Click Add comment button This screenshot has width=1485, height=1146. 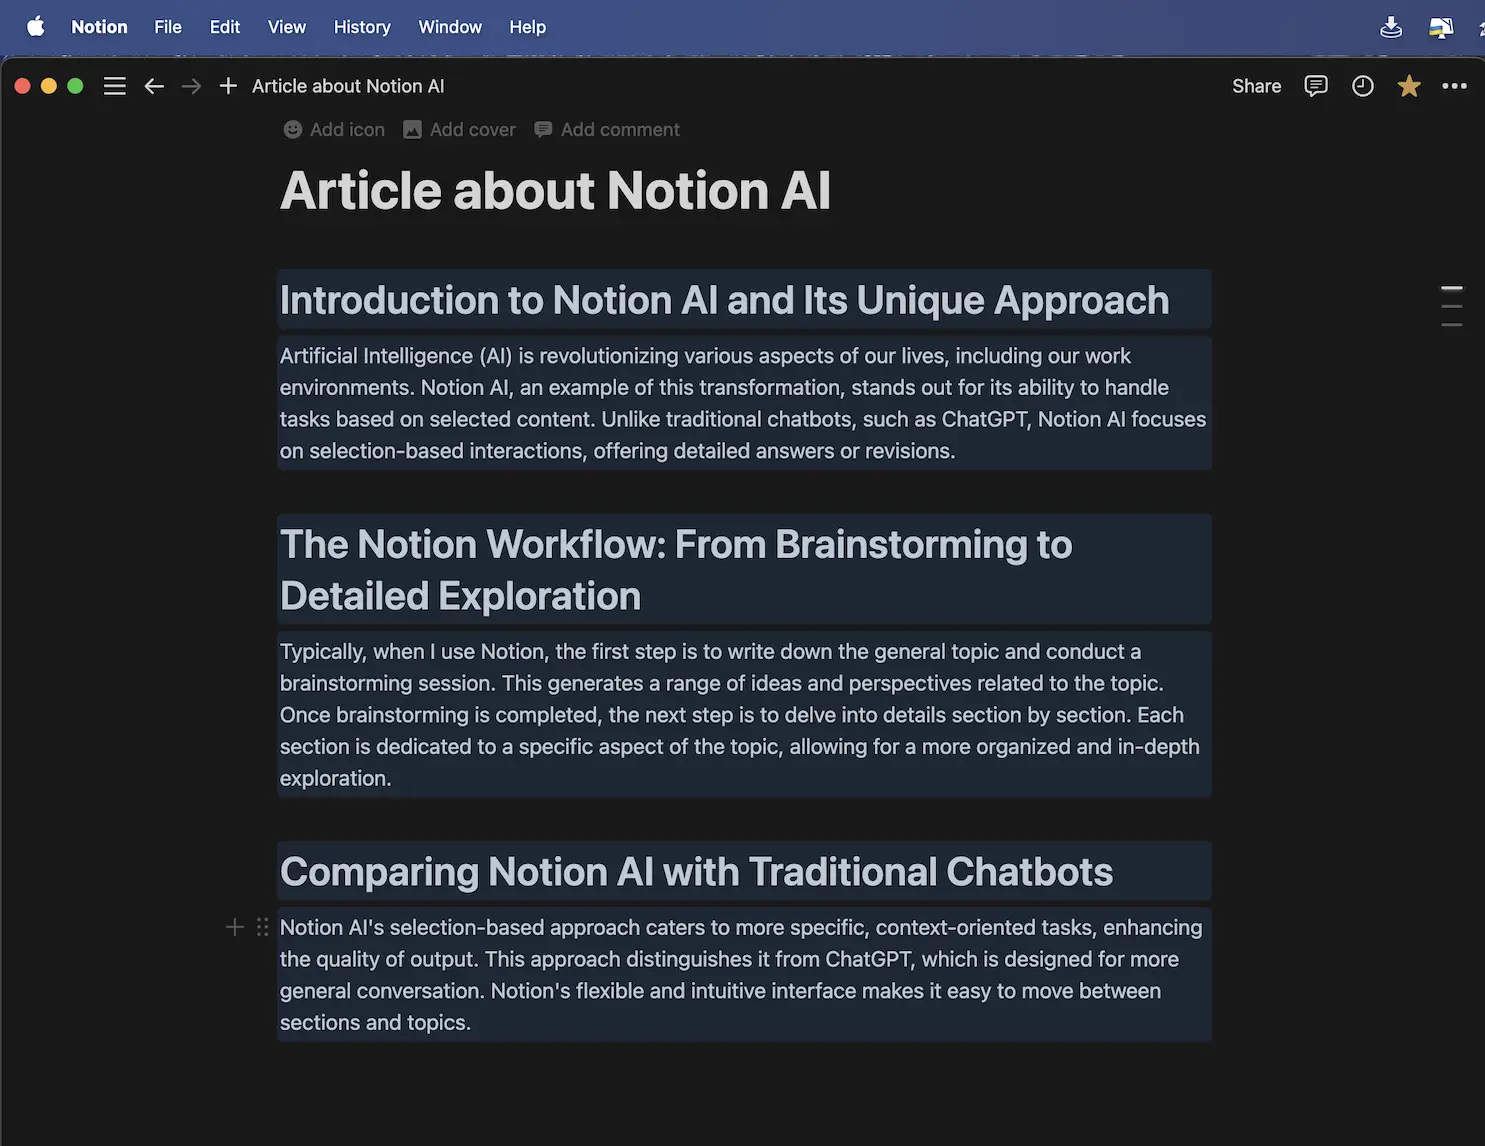607,129
